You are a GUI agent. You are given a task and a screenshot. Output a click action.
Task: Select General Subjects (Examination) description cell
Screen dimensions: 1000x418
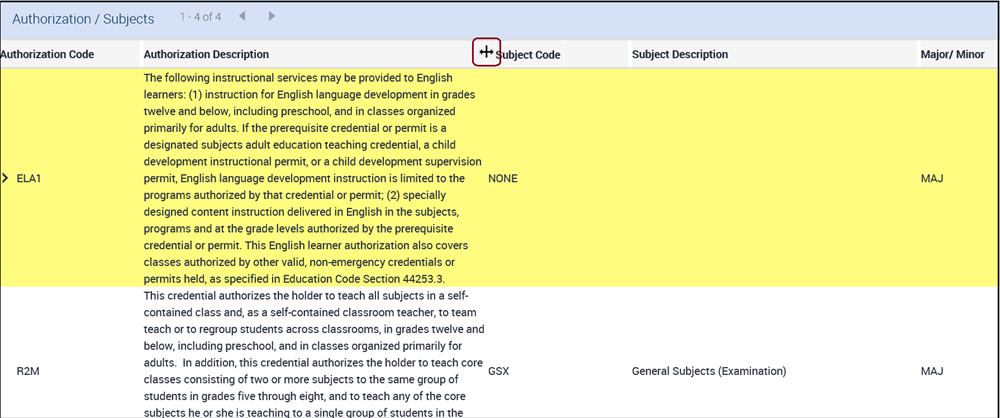[x=709, y=371]
